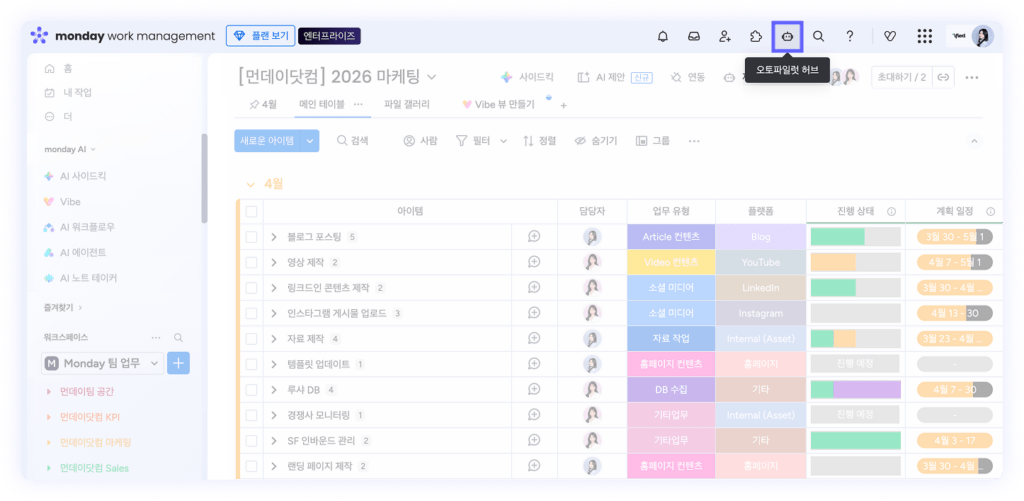
Task: Open the inbox tray icon
Action: point(693,37)
